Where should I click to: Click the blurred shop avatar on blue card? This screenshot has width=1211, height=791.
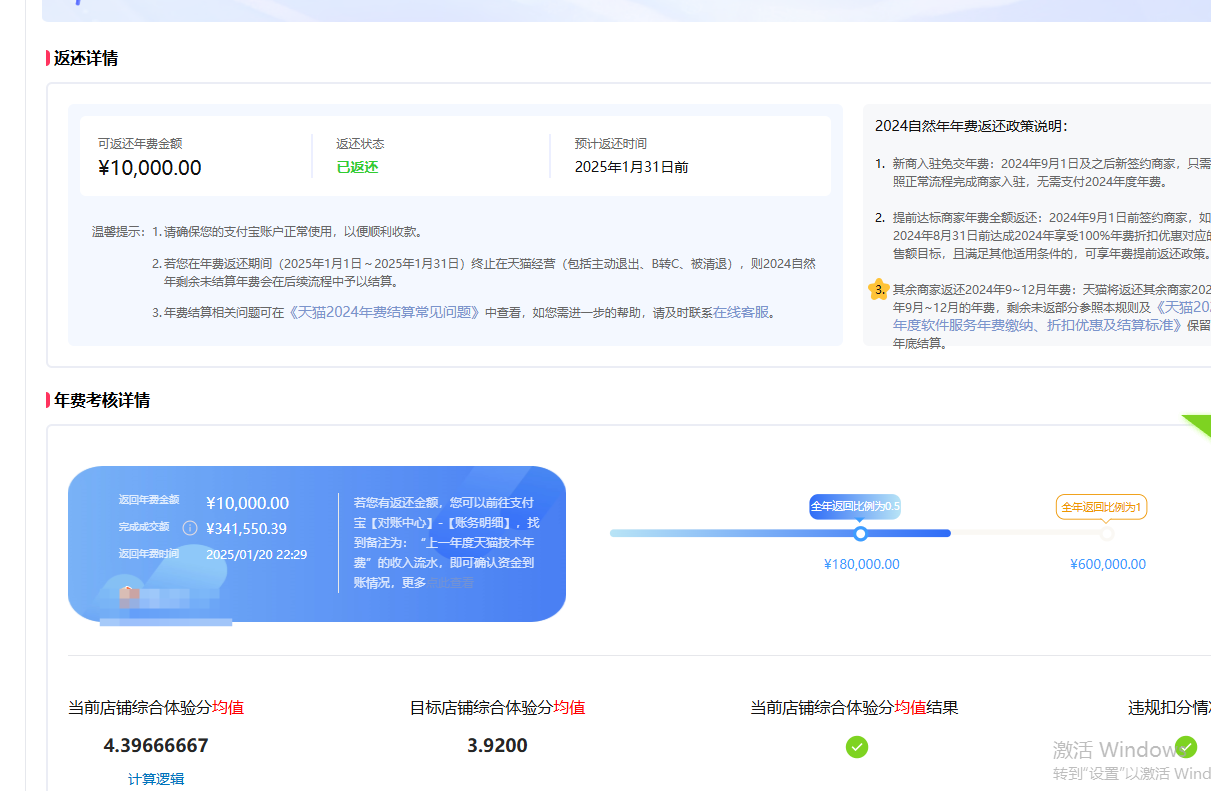[129, 598]
